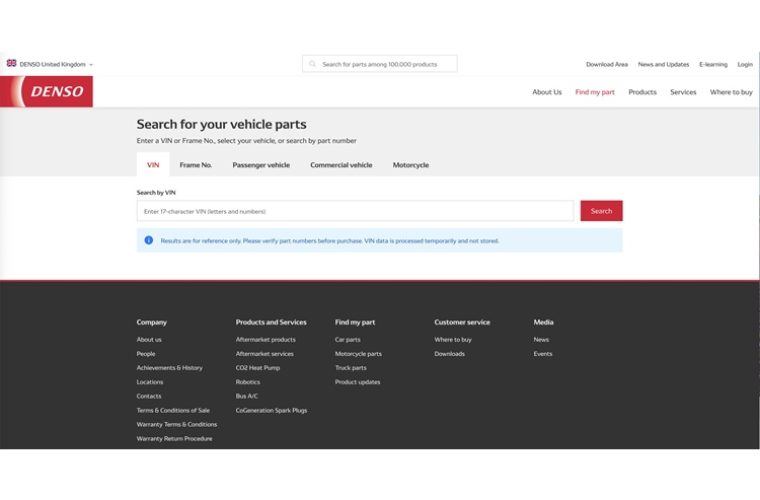Open footer People link

(146, 354)
